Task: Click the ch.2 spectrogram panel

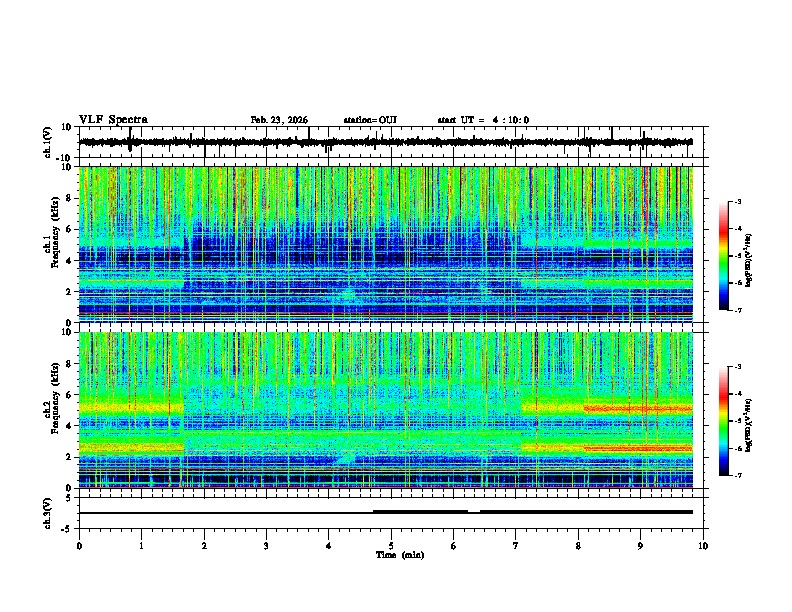Action: click(386, 410)
